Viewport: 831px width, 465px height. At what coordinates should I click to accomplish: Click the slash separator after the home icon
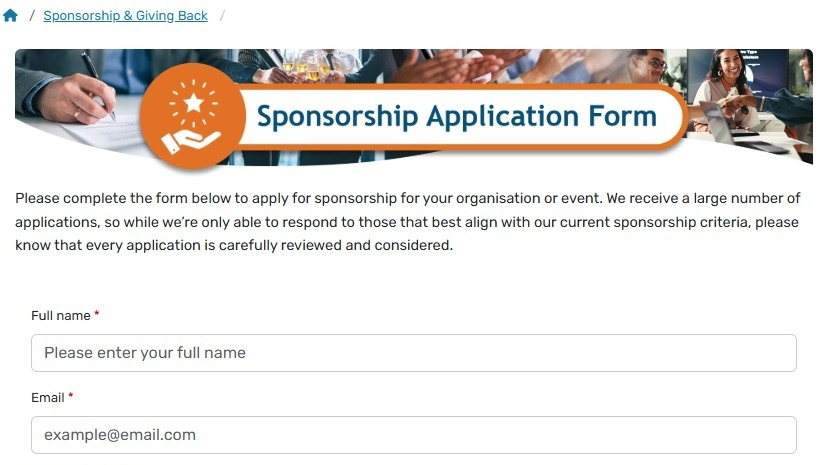point(32,16)
